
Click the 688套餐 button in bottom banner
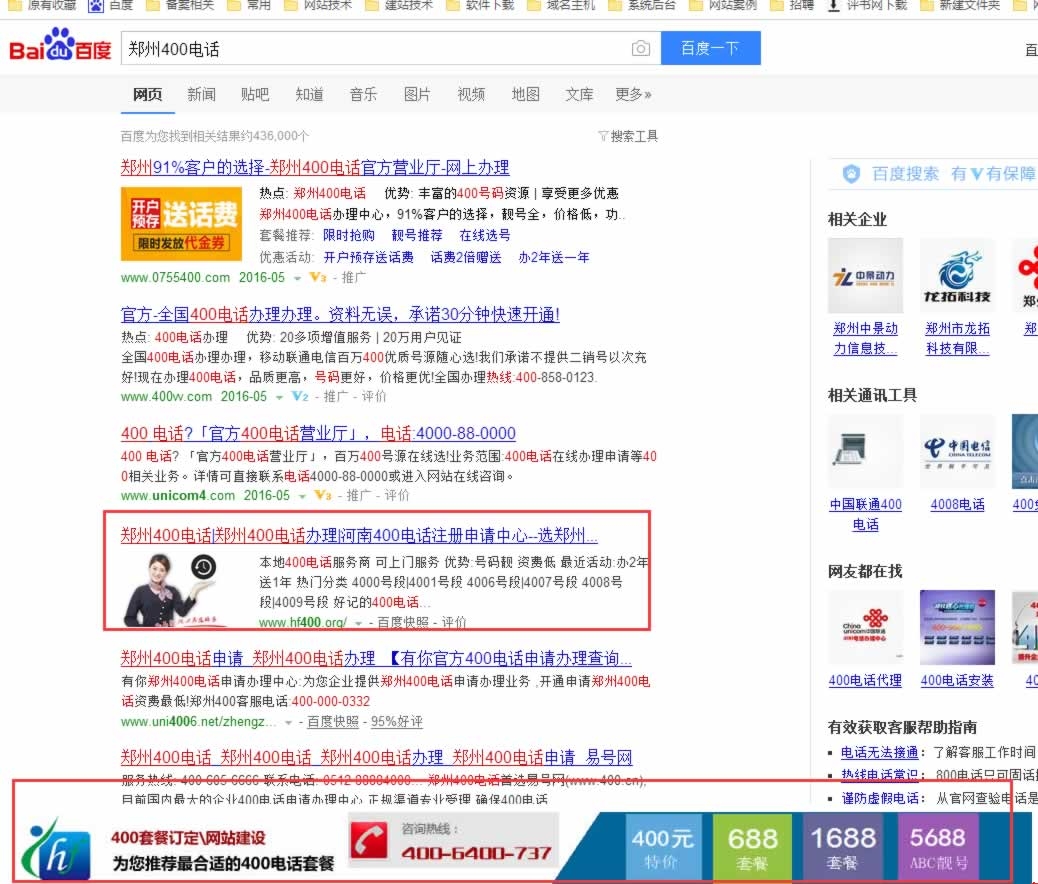pos(752,845)
